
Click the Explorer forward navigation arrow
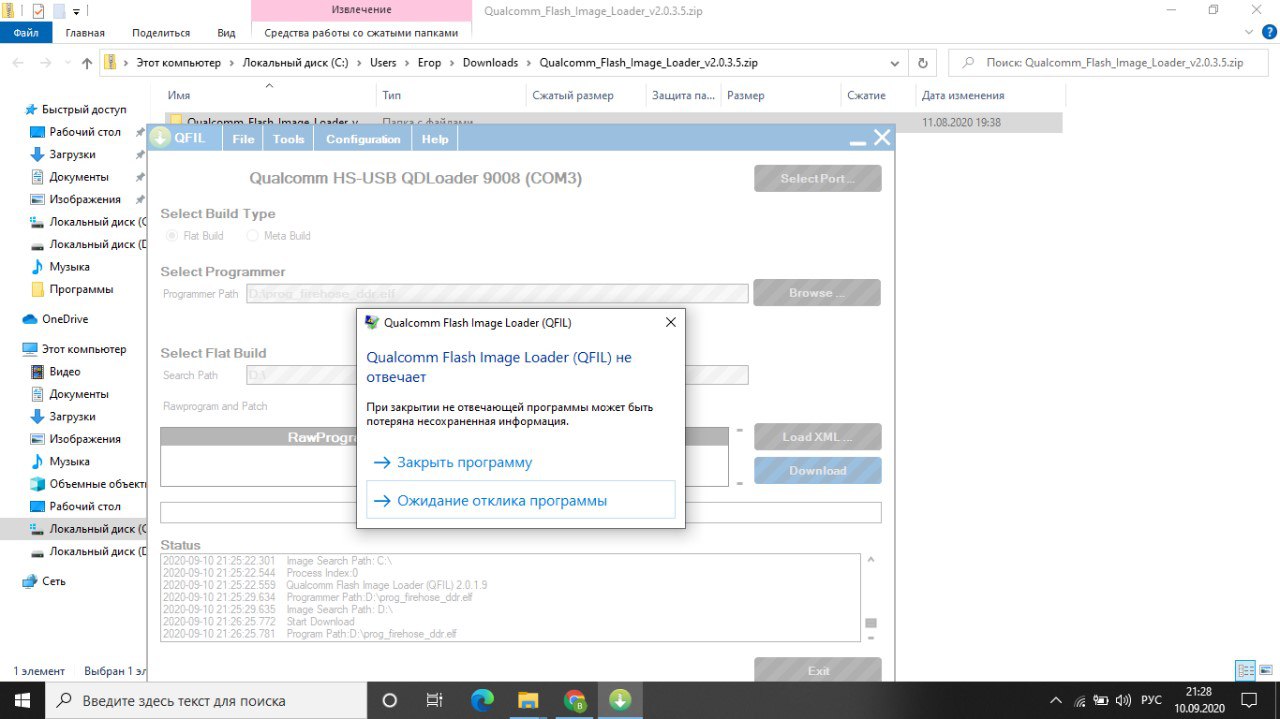(45, 62)
